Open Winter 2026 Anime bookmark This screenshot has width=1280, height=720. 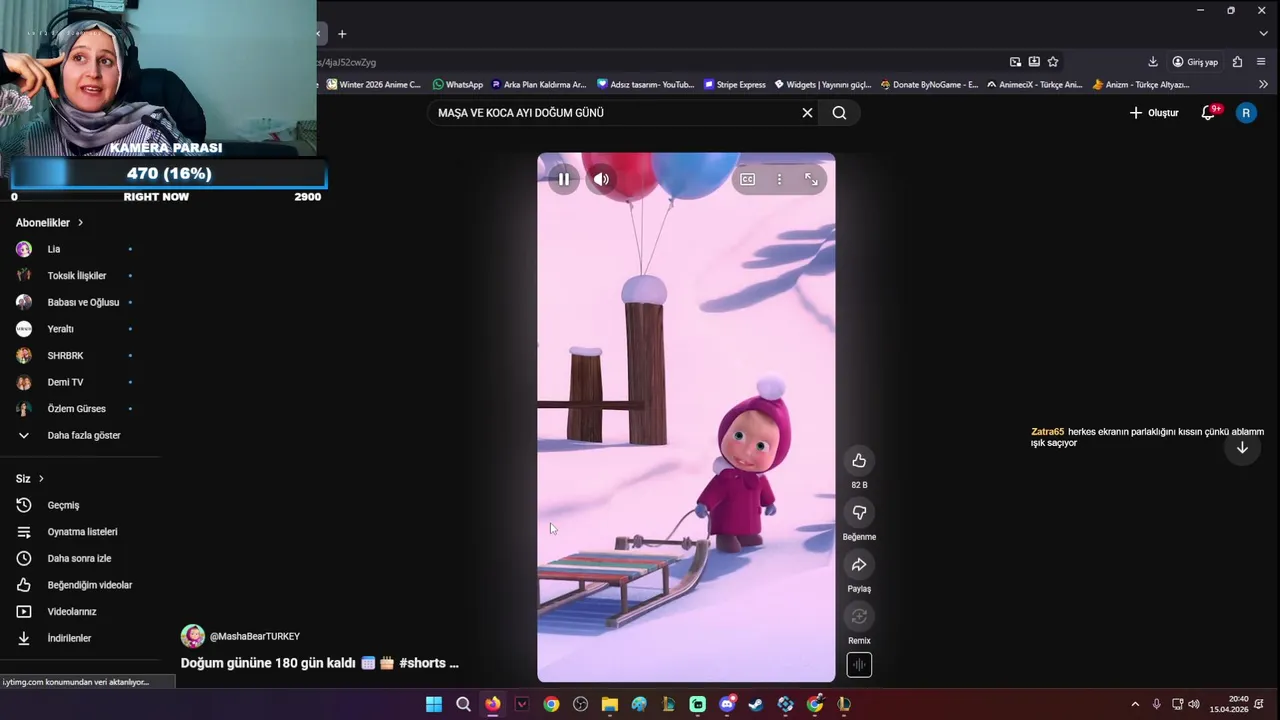tap(375, 85)
